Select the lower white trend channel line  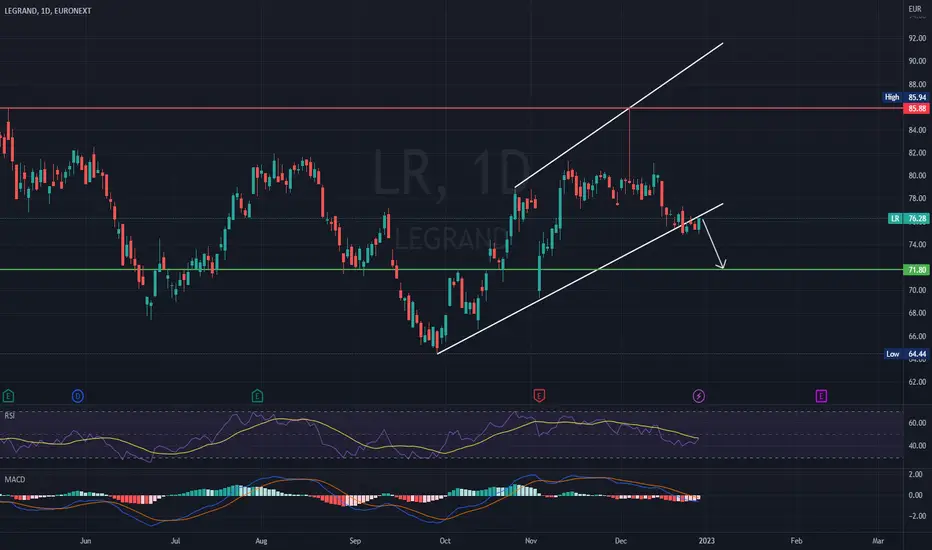click(x=580, y=279)
